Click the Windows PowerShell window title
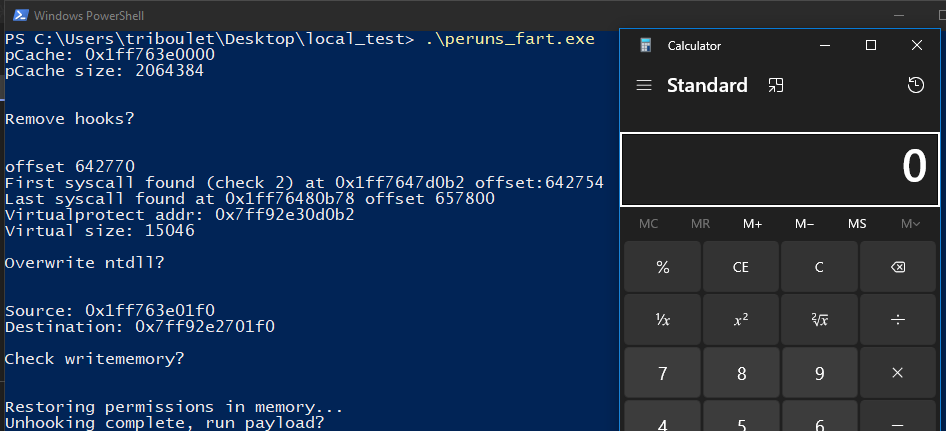The height and width of the screenshot is (431, 946). (89, 16)
